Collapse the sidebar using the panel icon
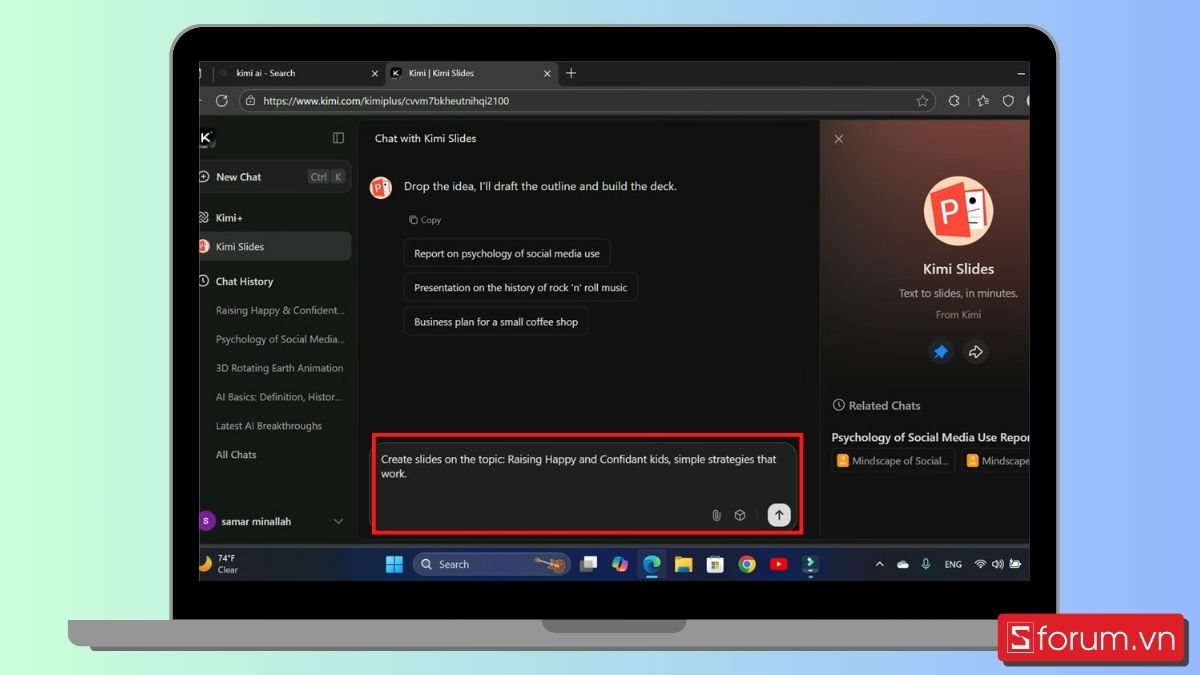This screenshot has width=1200, height=675. 338,138
